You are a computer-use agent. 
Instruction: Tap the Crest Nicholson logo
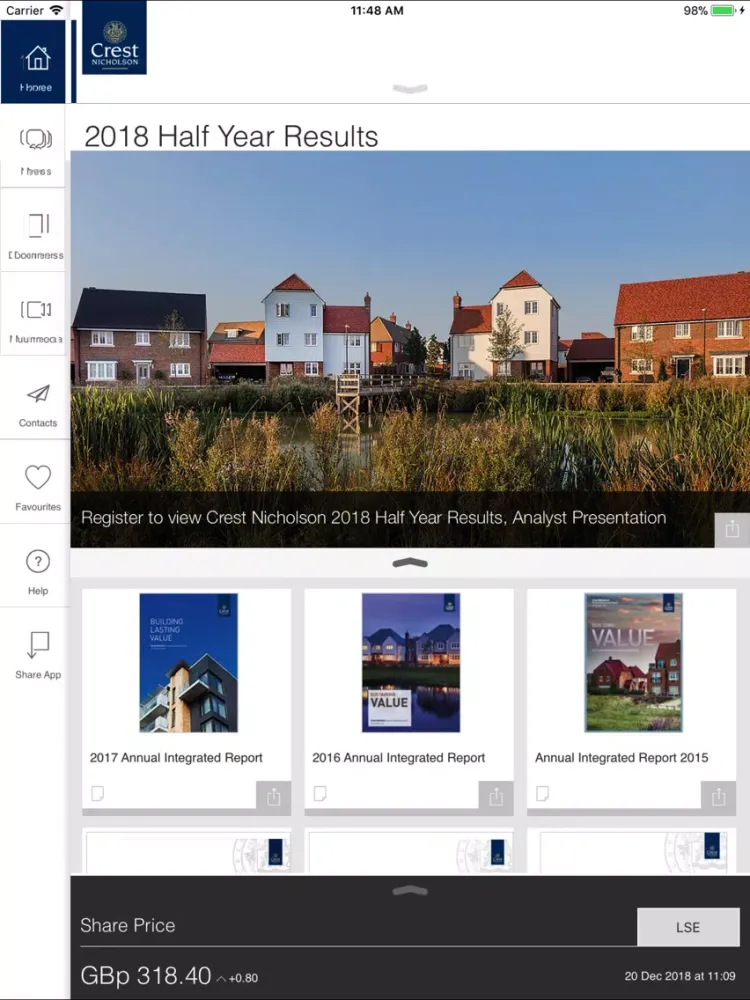tap(114, 38)
